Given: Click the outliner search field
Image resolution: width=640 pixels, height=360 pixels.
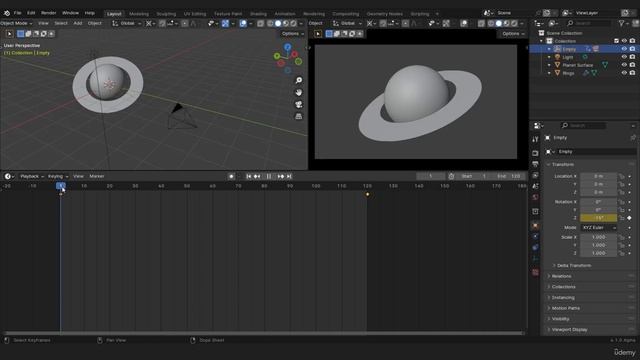Looking at the screenshot, I should pyautogui.click(x=589, y=24).
